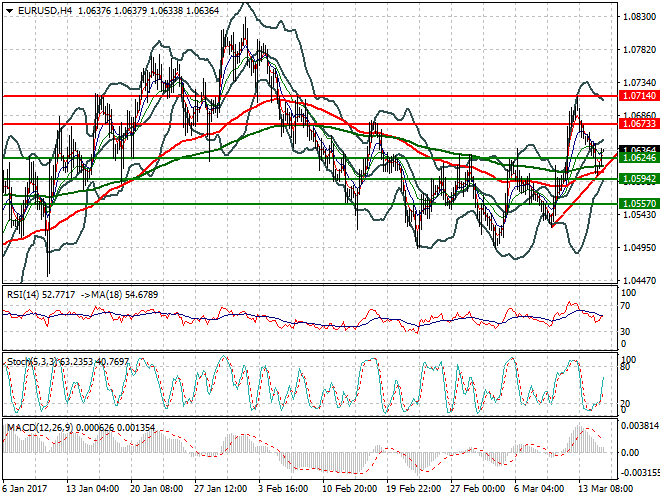Click the current price 1.06364 label

coord(639,149)
